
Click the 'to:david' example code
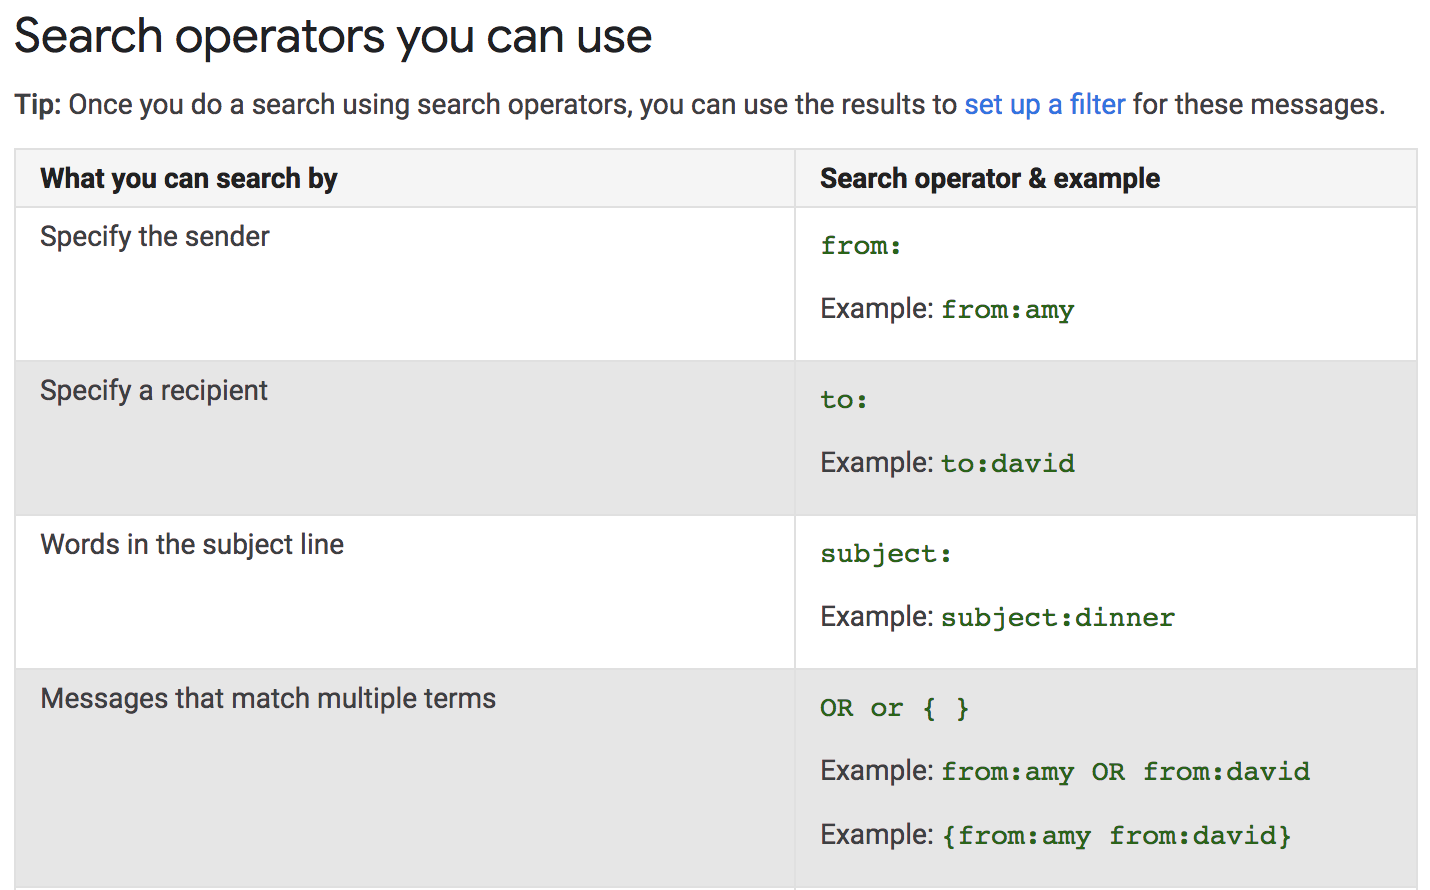pos(1008,464)
